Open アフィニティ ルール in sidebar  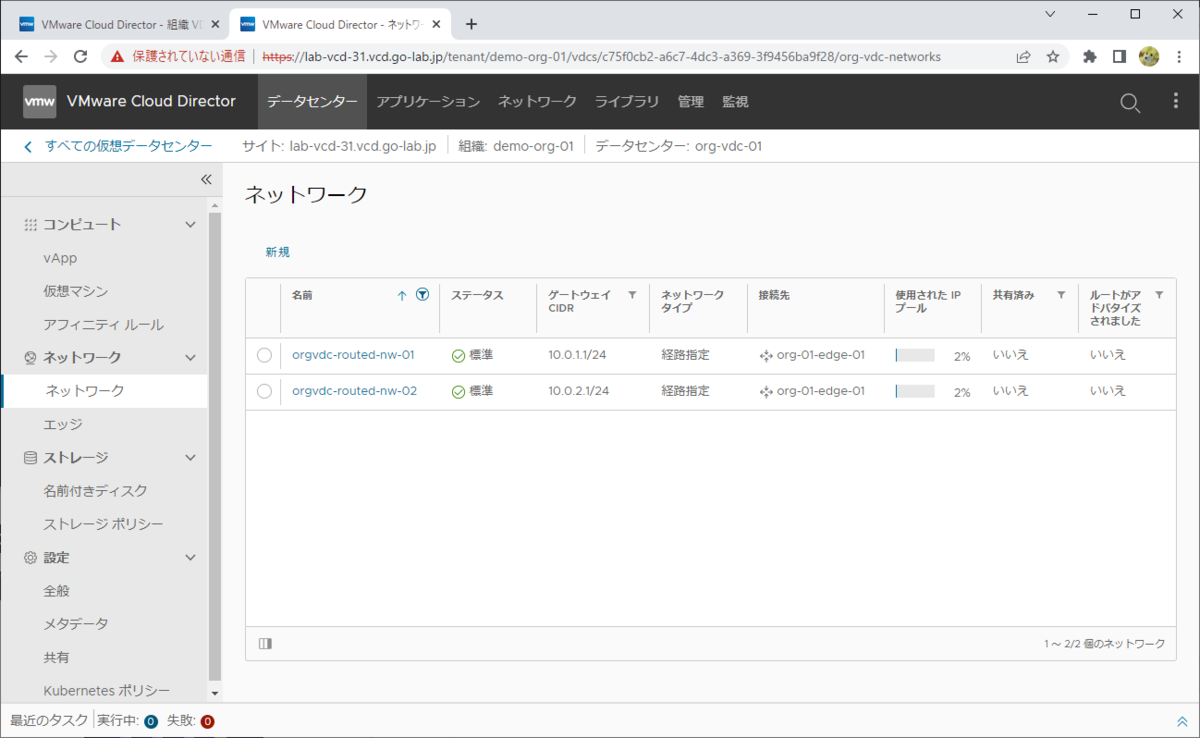[x=103, y=324]
